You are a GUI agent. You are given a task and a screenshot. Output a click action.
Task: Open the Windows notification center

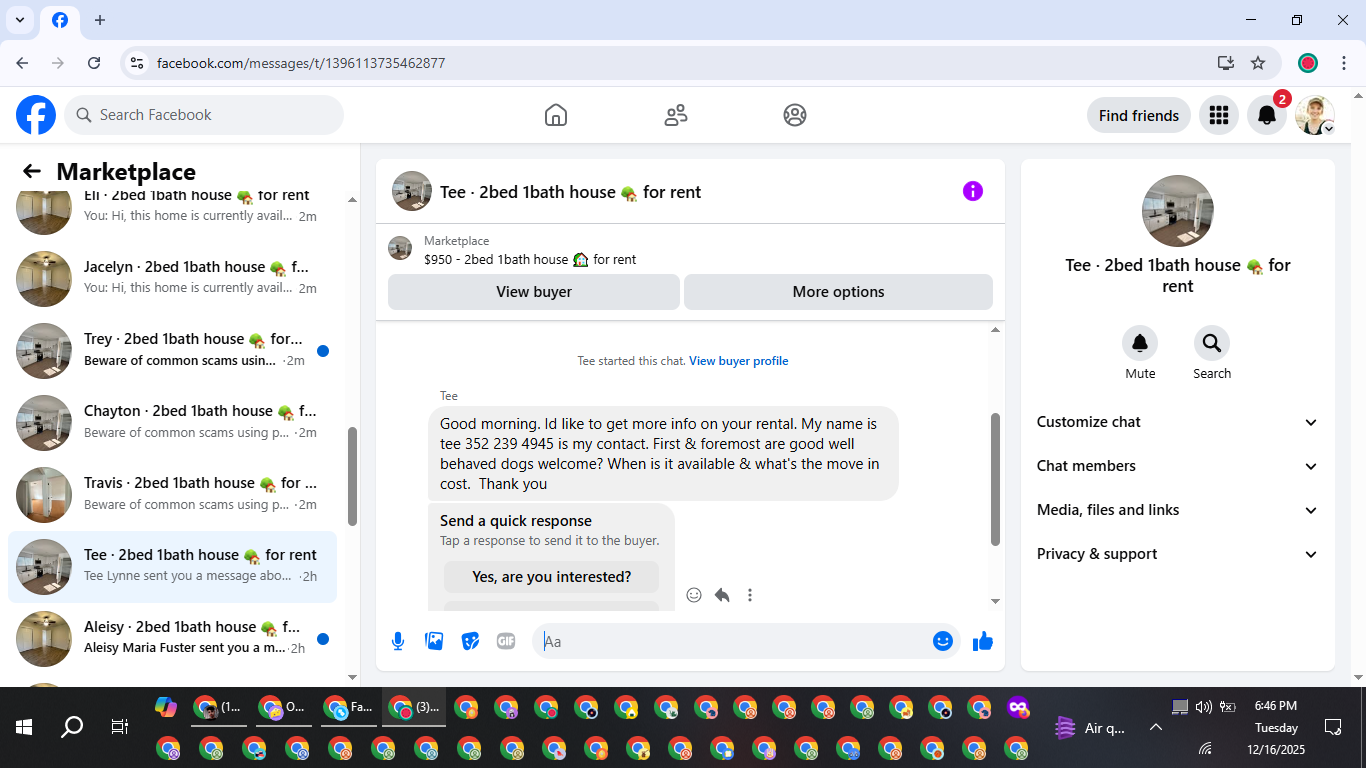pos(1332,727)
